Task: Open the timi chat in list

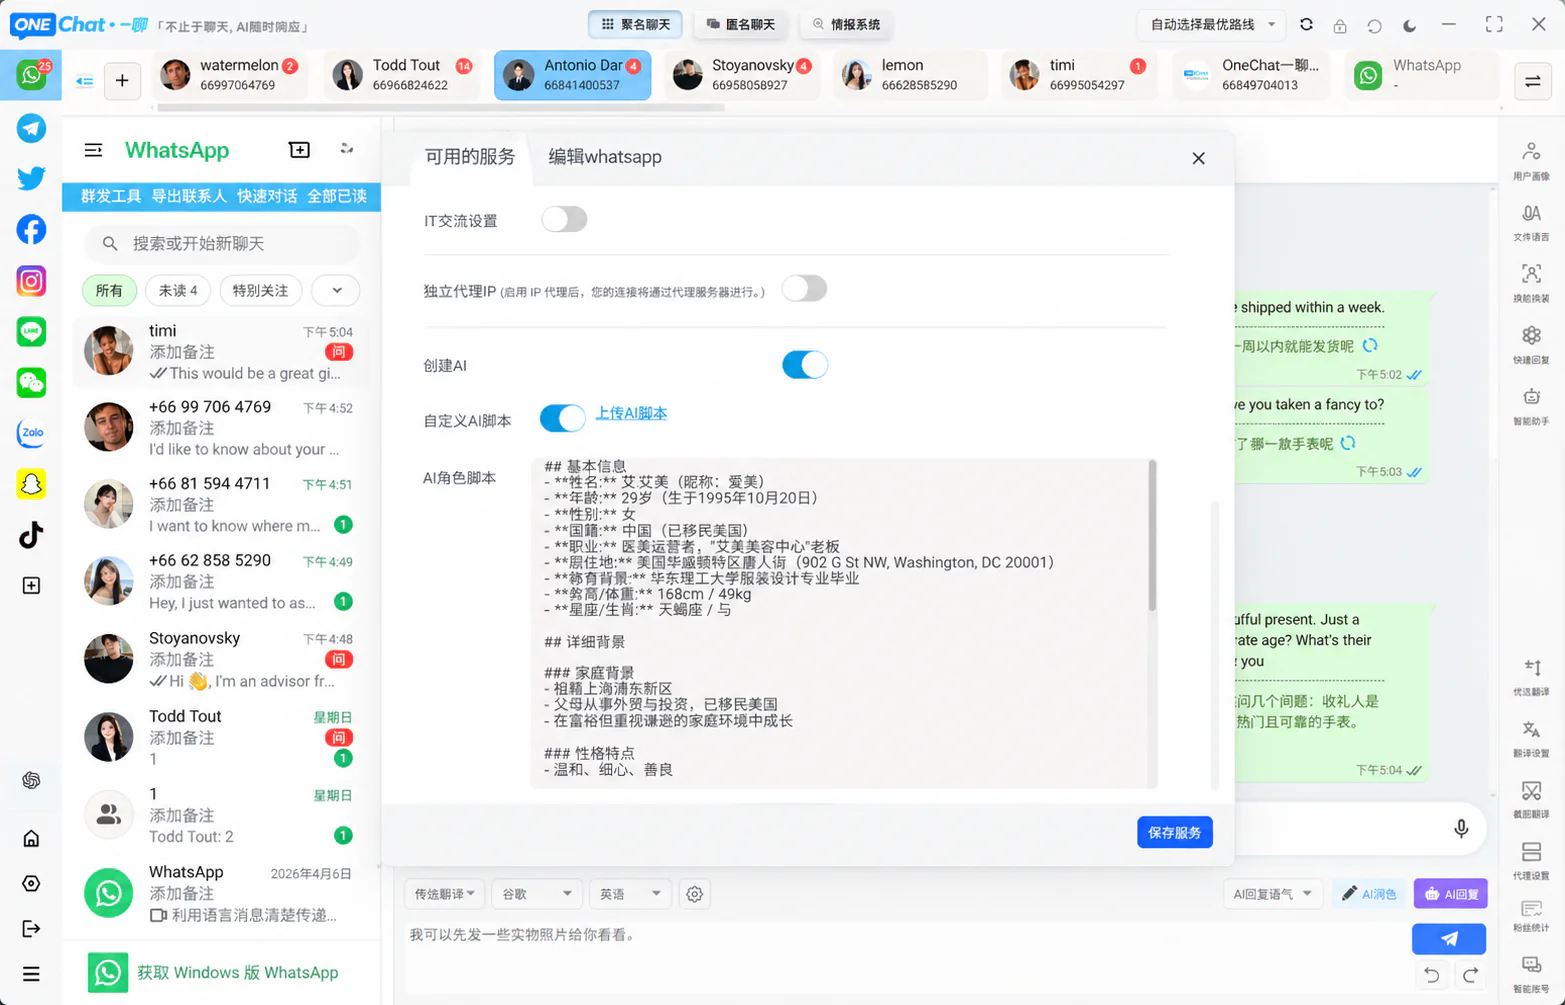Action: coord(221,352)
